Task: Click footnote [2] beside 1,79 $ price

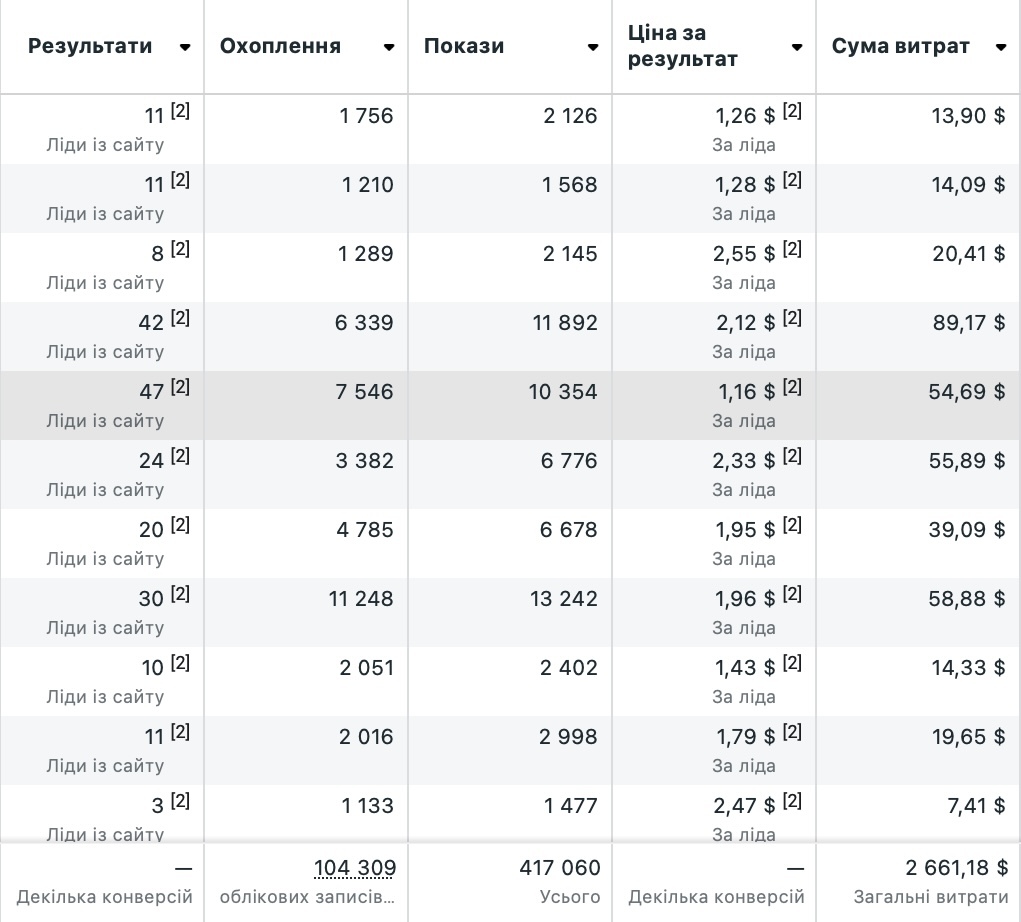Action: click(792, 732)
